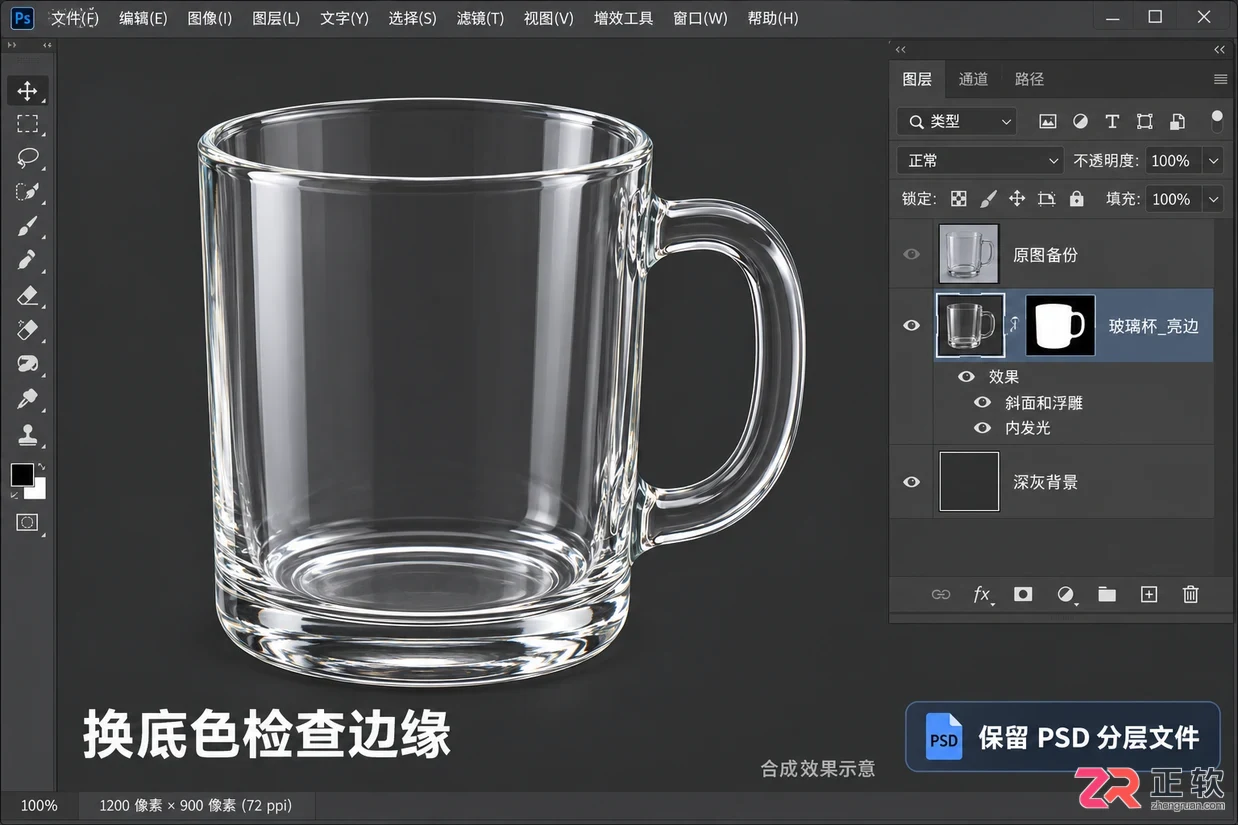Collapse Layers panel with top-right arrows

(1219, 49)
